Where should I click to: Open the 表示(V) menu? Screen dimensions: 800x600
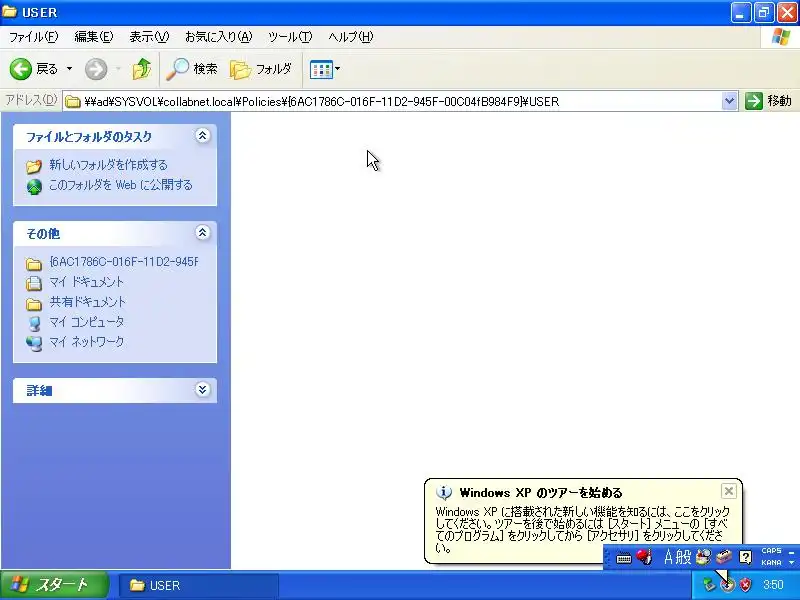tap(149, 37)
